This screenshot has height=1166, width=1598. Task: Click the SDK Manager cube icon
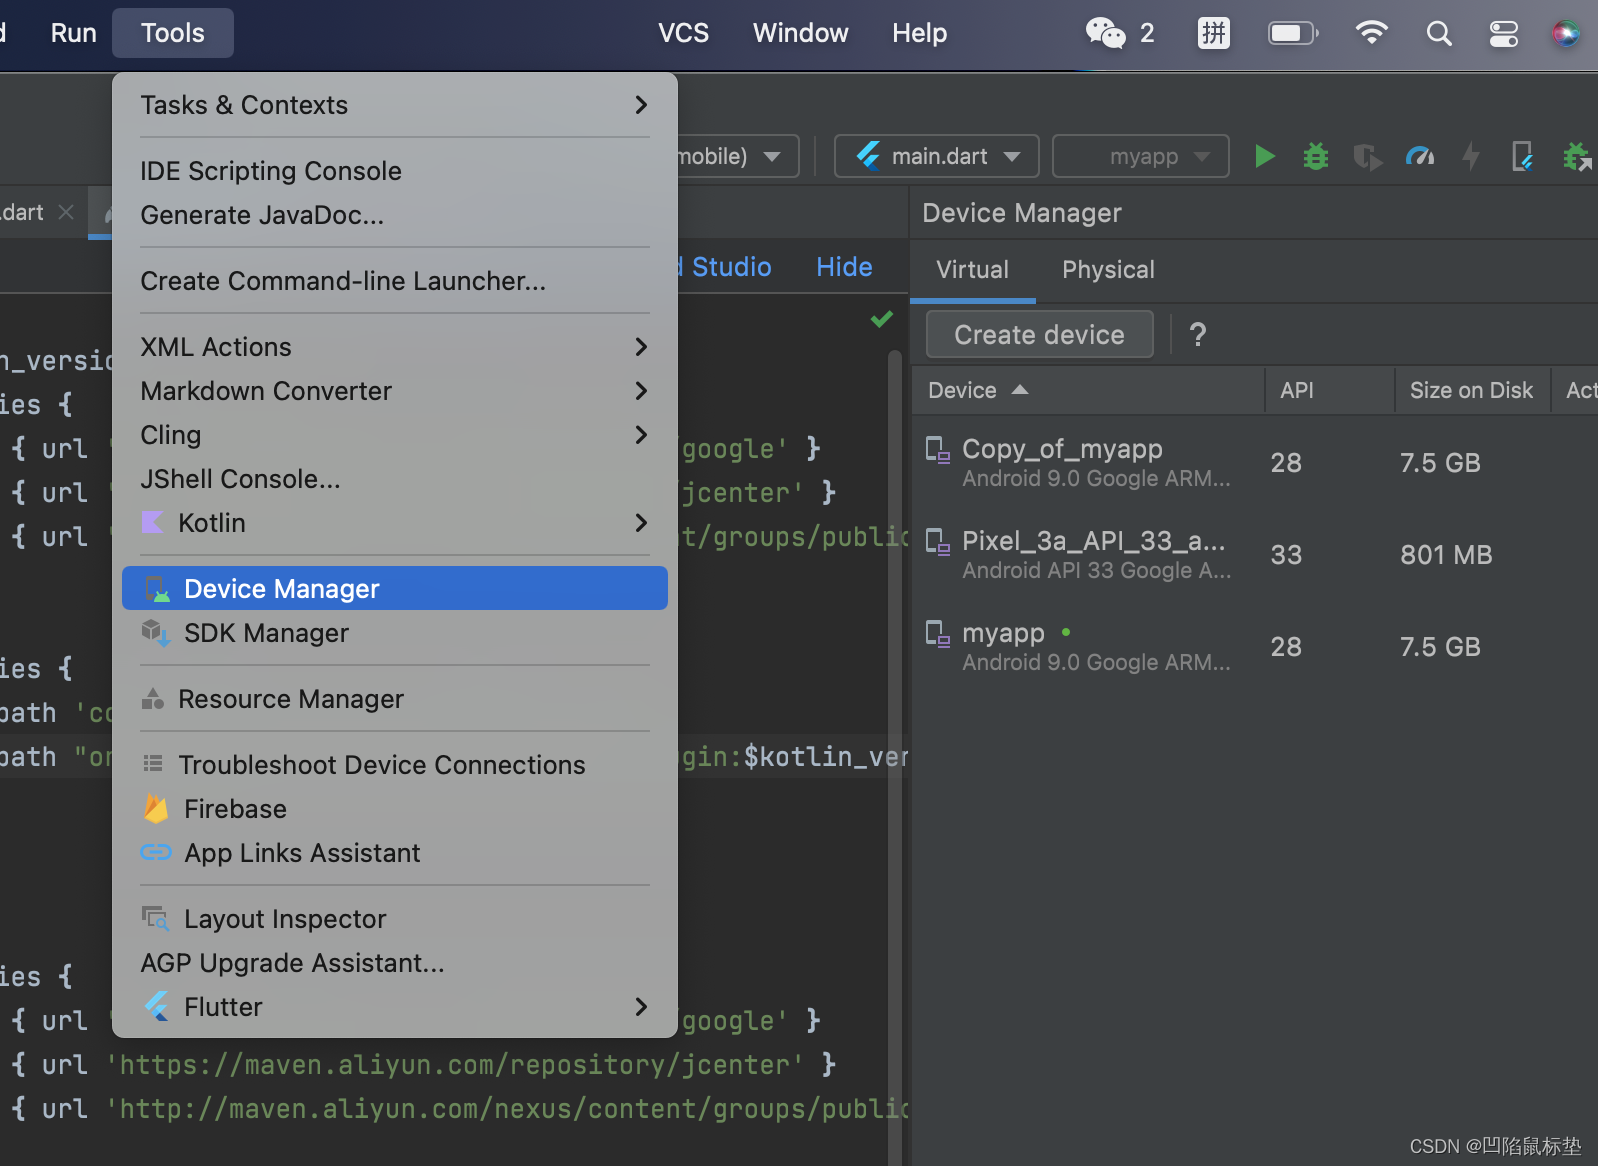pyautogui.click(x=156, y=632)
